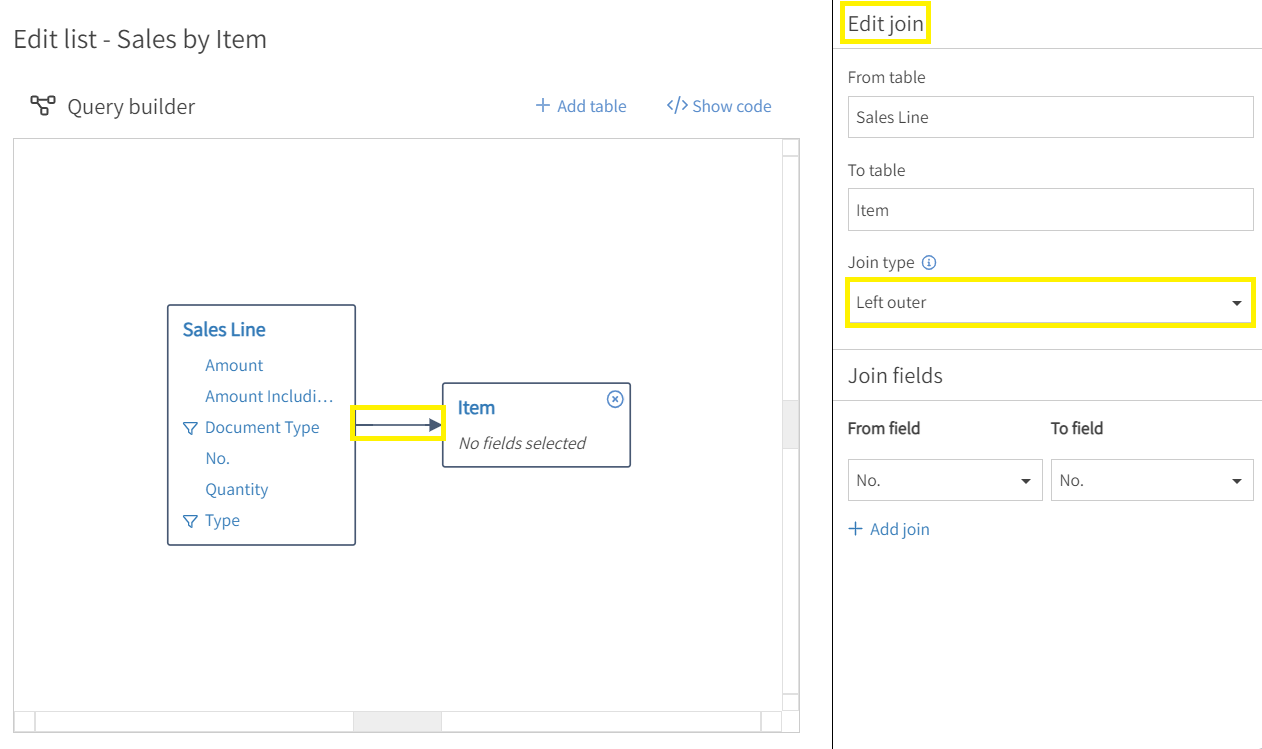The image size is (1262, 749).
Task: Click the Amount Includi… field in Sales Line
Action: tap(269, 397)
